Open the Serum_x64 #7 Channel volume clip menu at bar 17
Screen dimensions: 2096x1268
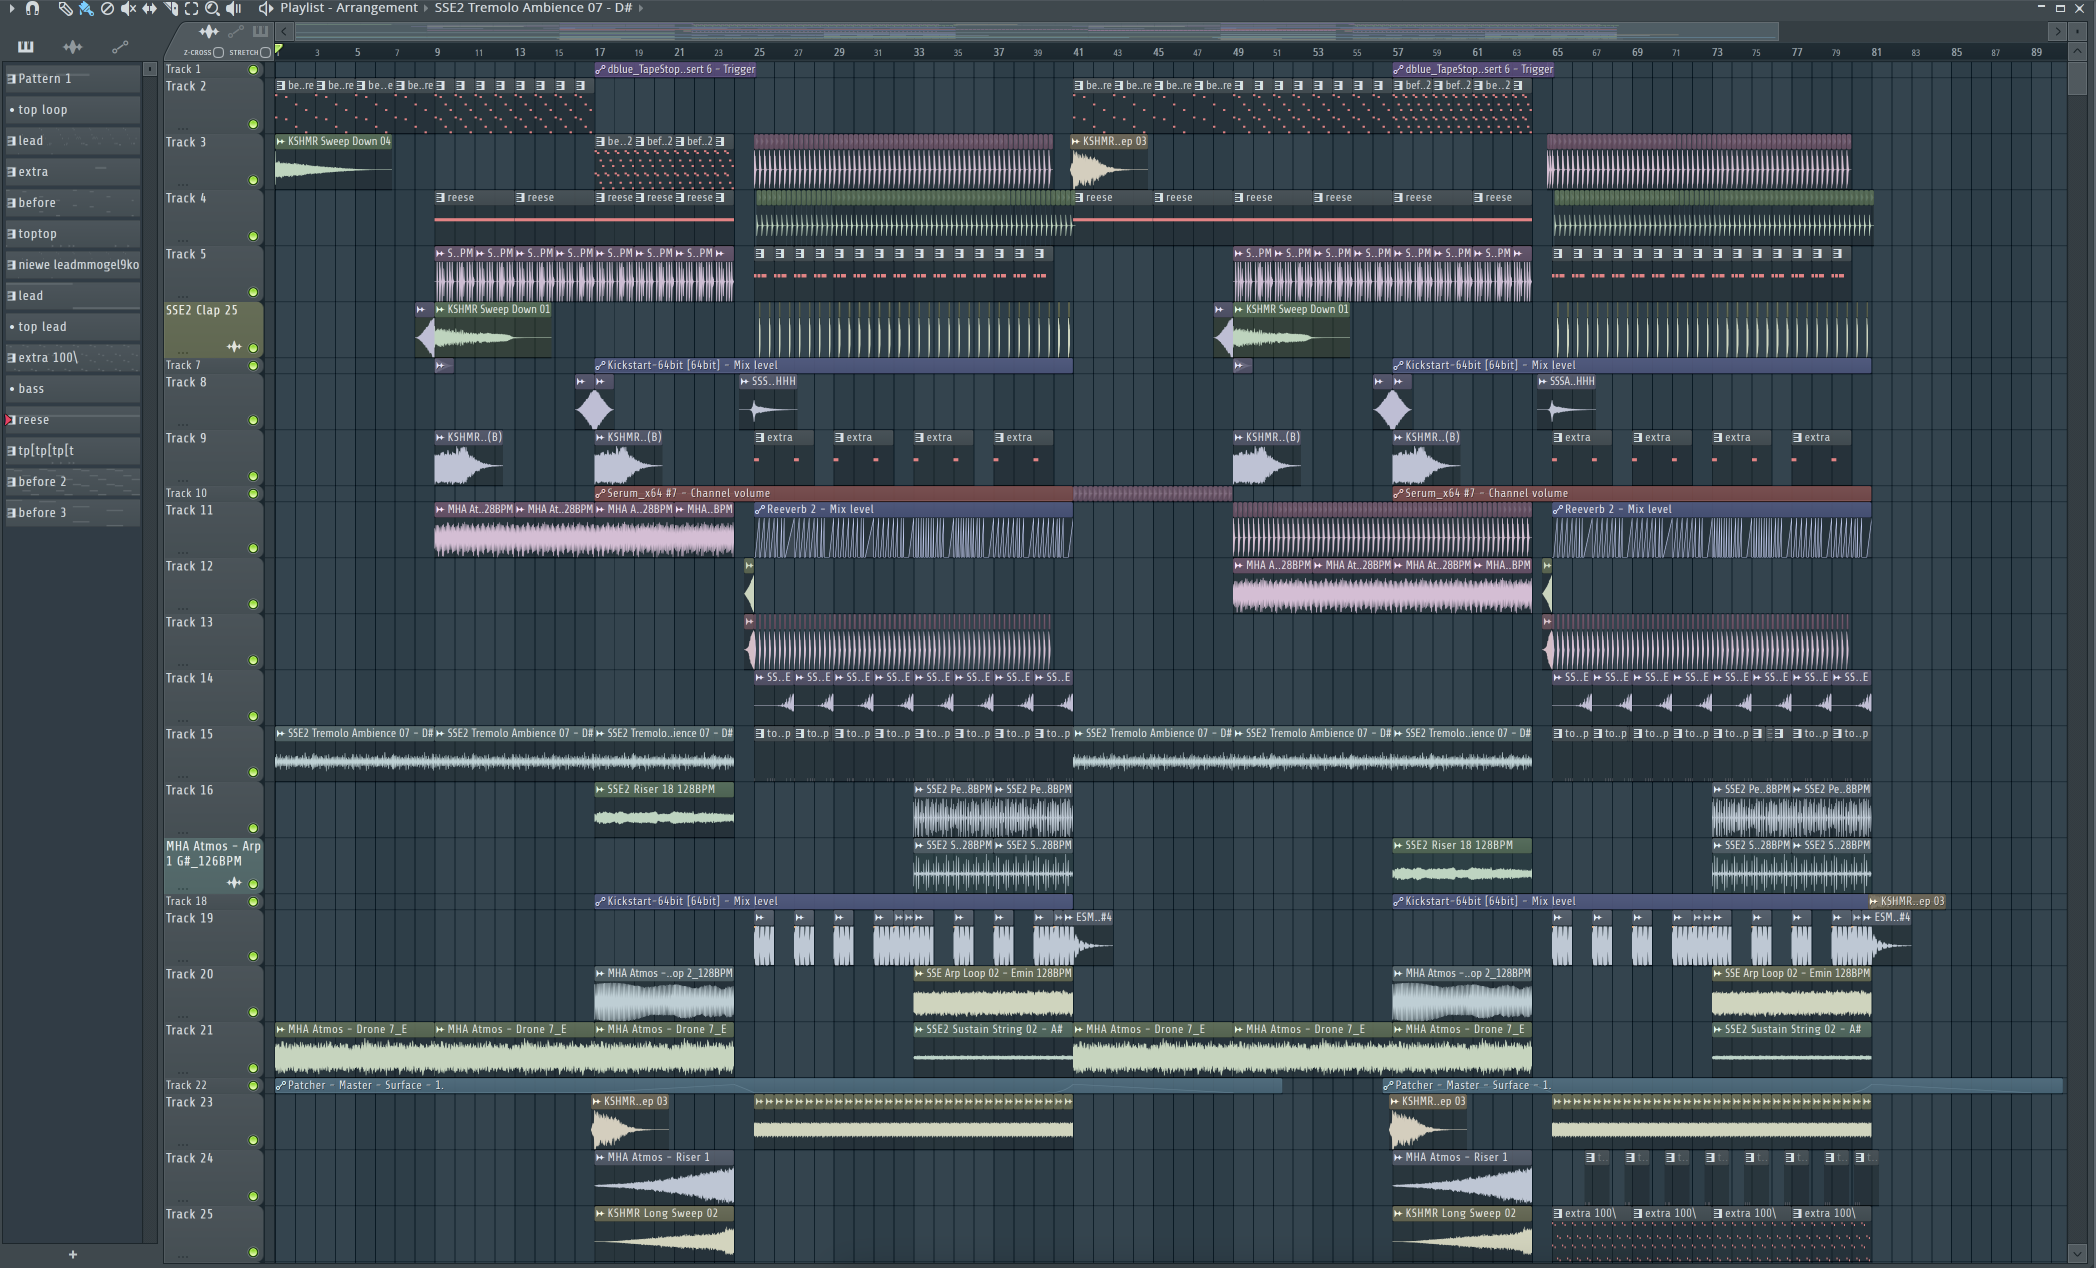[600, 493]
